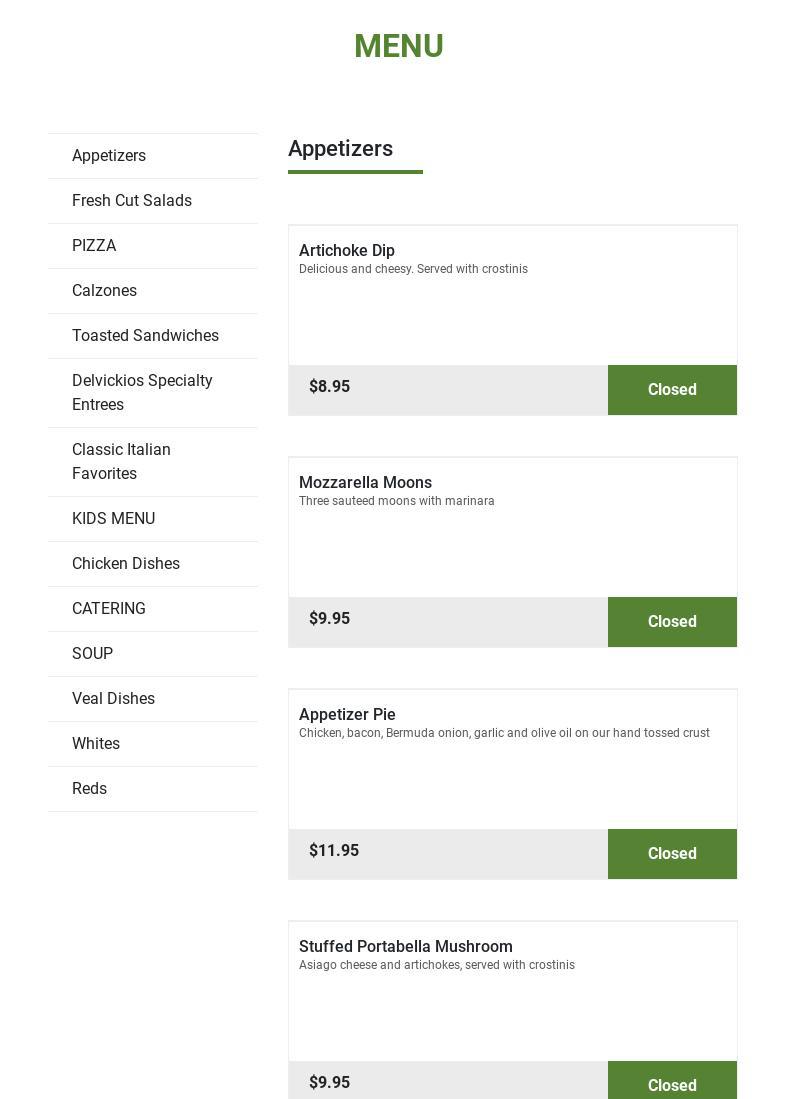Click the Appetizer Pie item title

(347, 715)
